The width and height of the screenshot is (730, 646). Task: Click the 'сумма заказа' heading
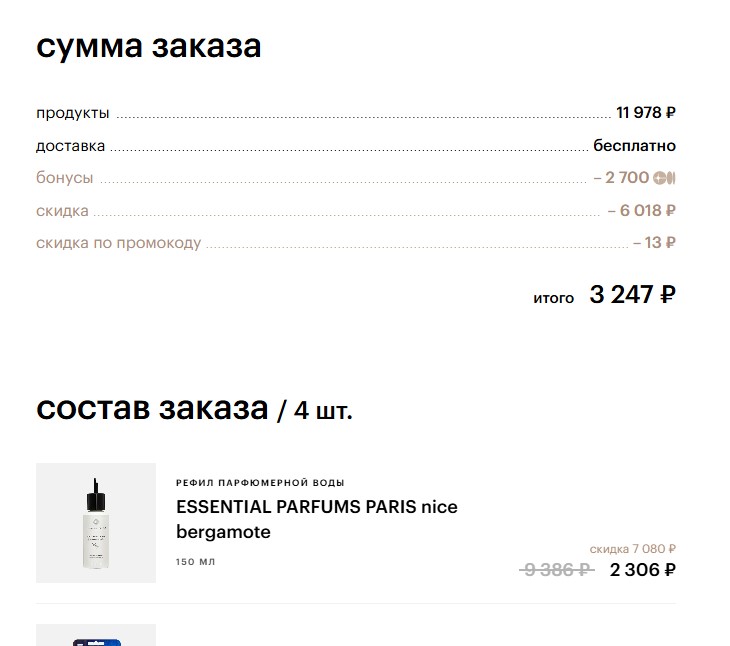pos(148,47)
